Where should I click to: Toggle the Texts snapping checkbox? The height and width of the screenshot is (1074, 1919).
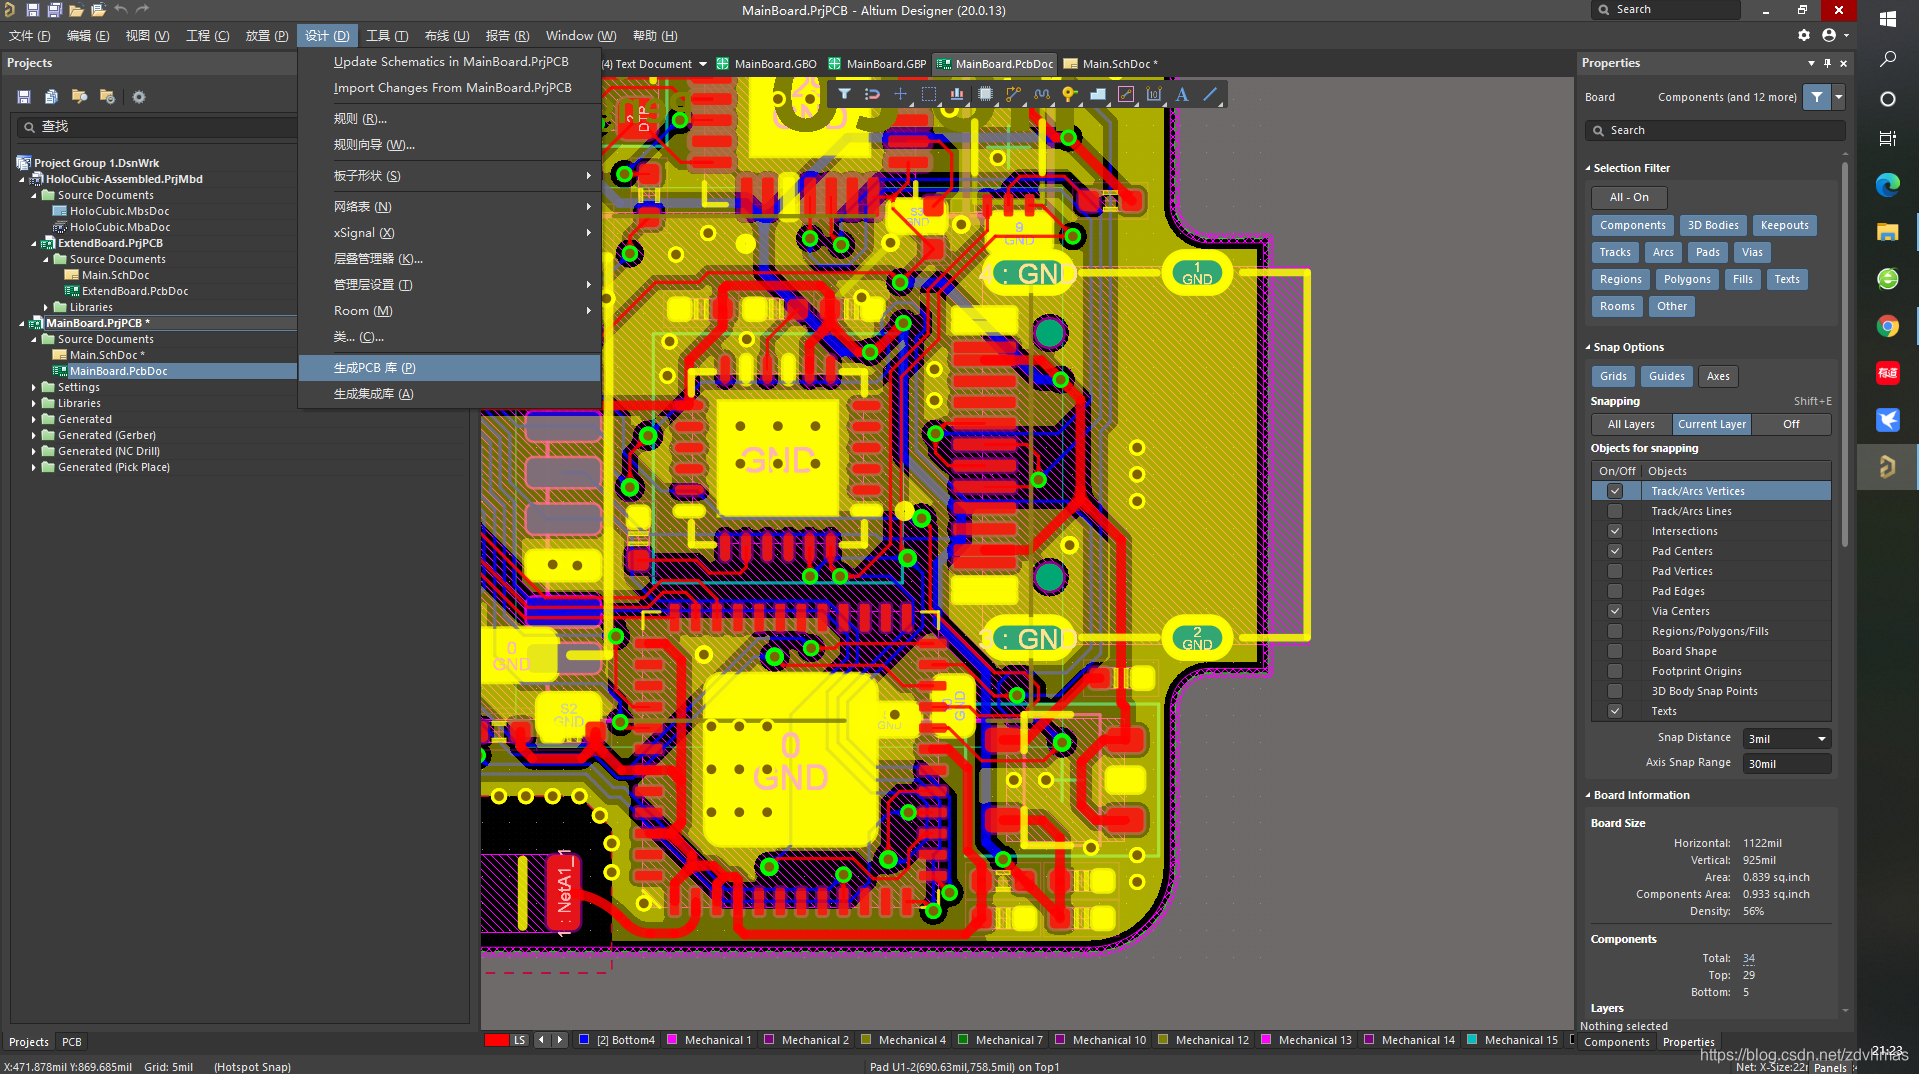tap(1614, 711)
